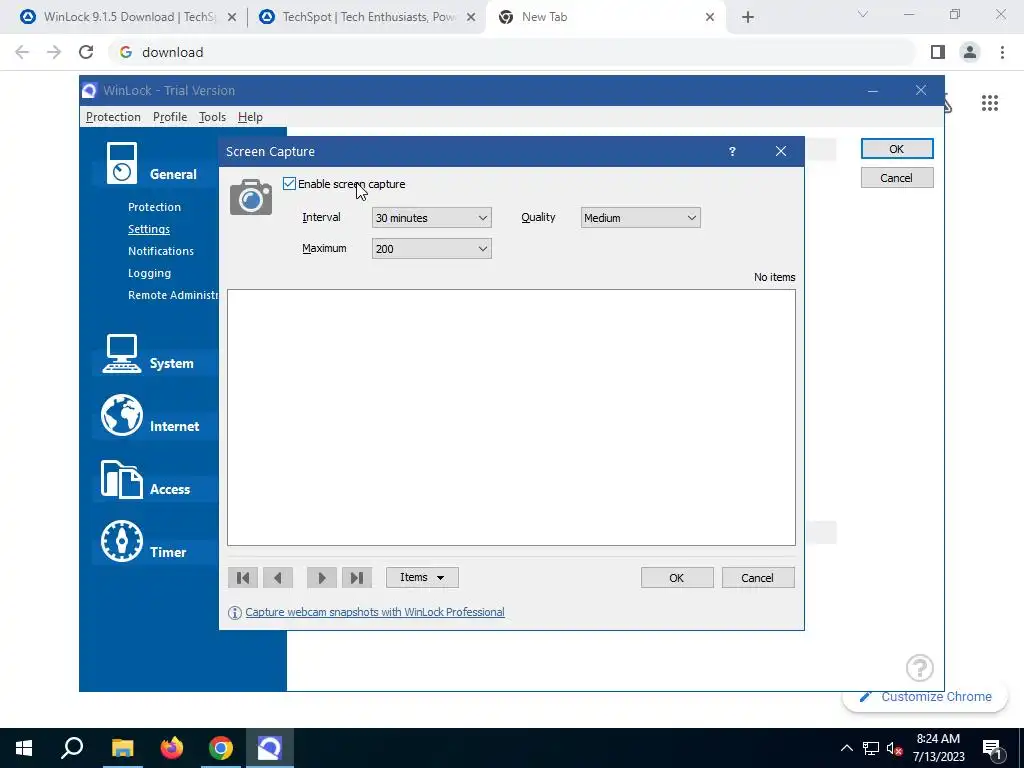Select Notifications under General sidebar
The image size is (1024, 768).
point(161,251)
